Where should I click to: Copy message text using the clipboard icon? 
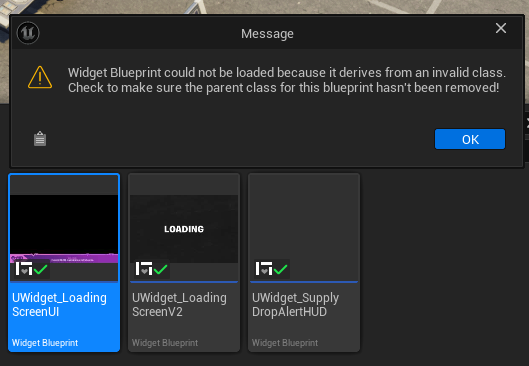(40, 139)
